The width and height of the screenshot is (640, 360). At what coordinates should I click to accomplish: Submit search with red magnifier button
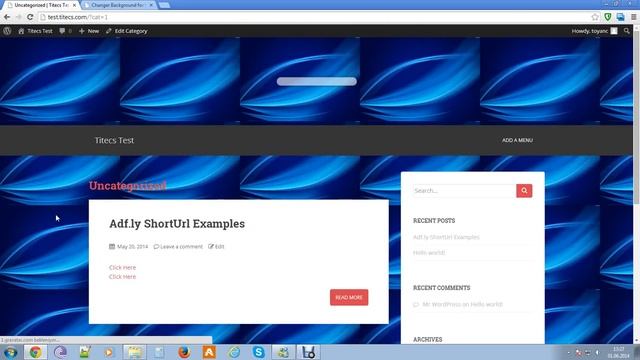[x=524, y=191]
